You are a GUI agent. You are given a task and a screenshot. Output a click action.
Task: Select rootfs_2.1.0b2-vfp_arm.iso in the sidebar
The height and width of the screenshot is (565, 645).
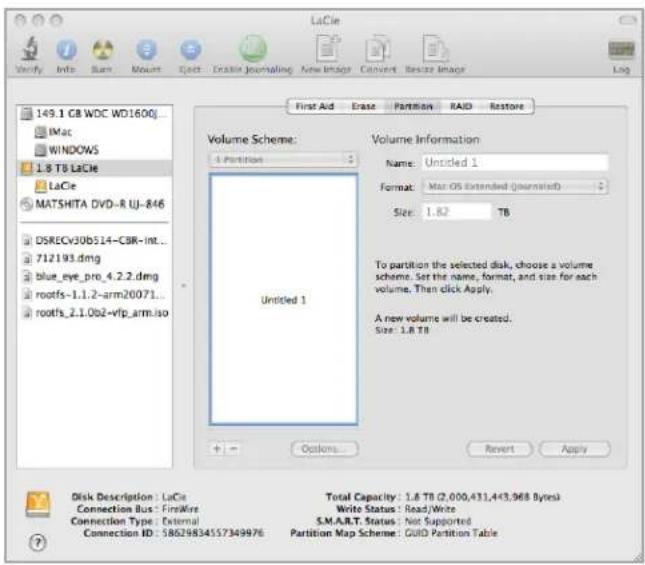point(95,313)
